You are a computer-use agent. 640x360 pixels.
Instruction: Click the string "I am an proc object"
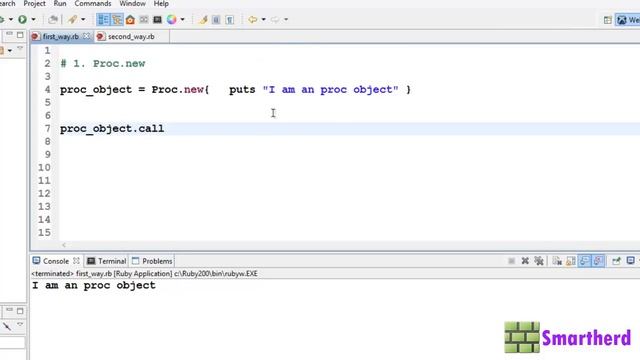[x=331, y=89]
